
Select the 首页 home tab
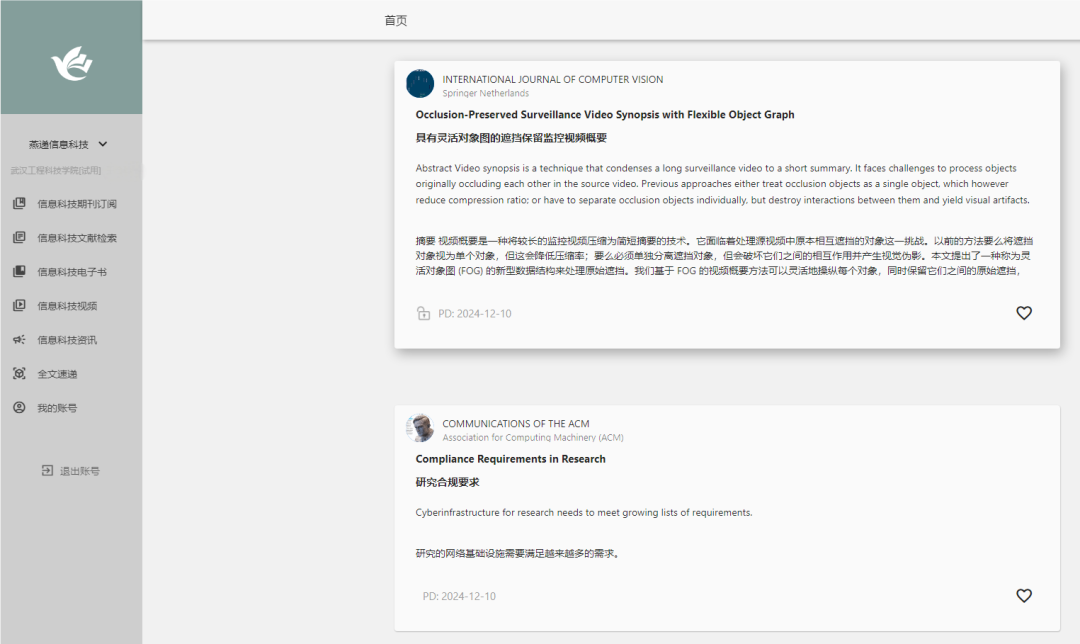coord(396,21)
